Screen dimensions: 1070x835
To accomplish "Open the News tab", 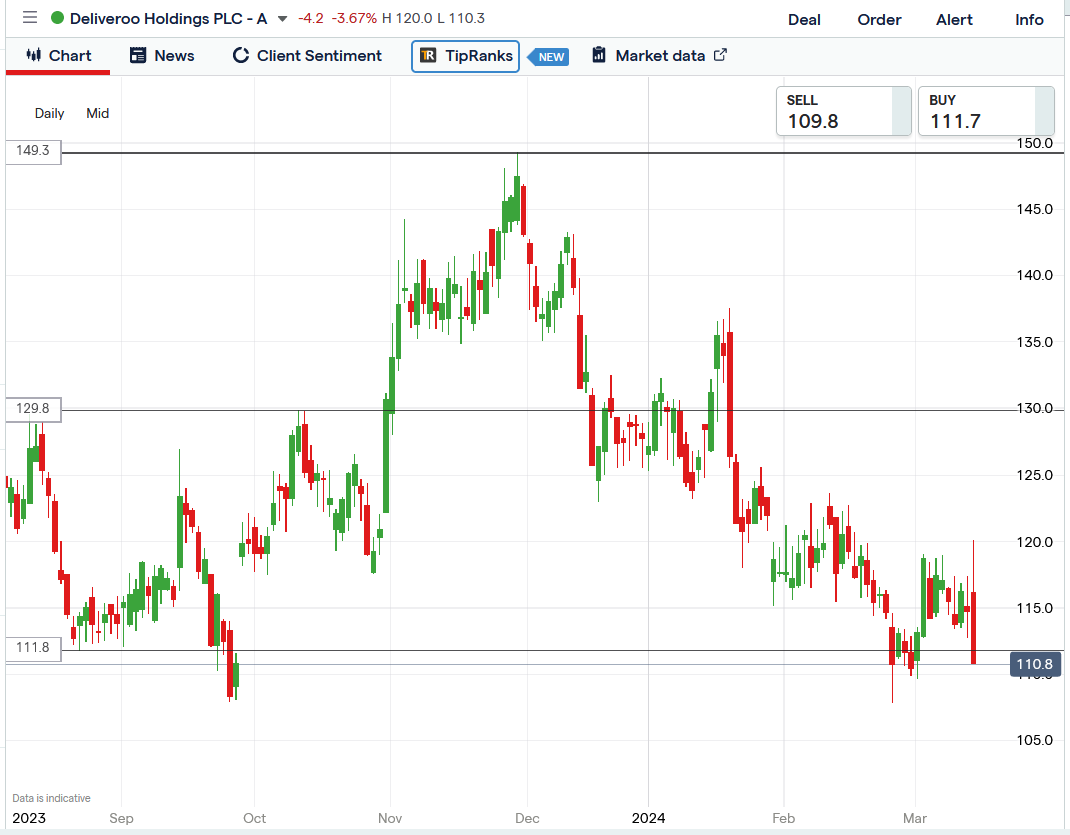I will [162, 56].
